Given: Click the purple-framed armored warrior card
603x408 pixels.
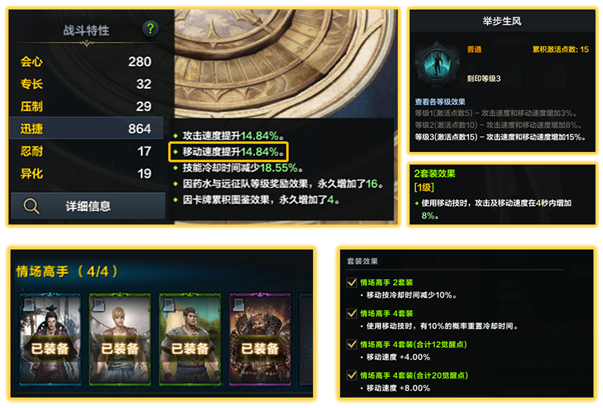Looking at the screenshot, I should 260,339.
